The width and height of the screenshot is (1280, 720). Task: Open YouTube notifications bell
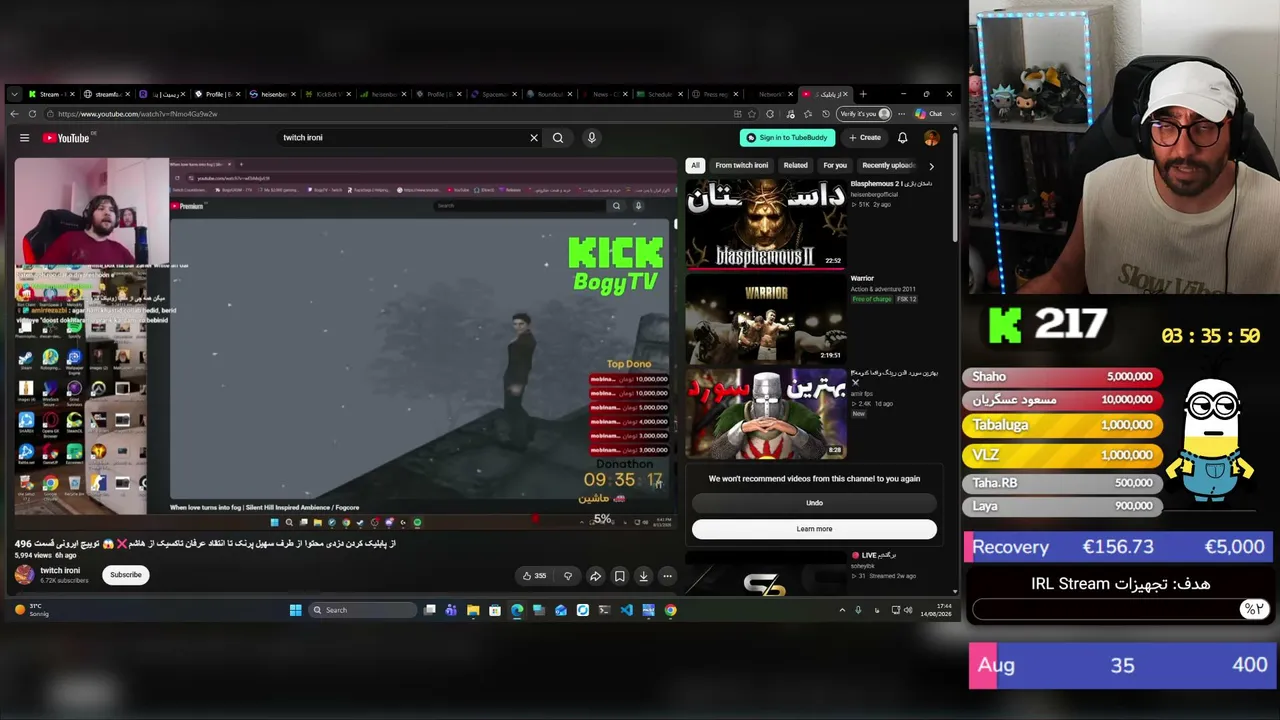point(902,138)
